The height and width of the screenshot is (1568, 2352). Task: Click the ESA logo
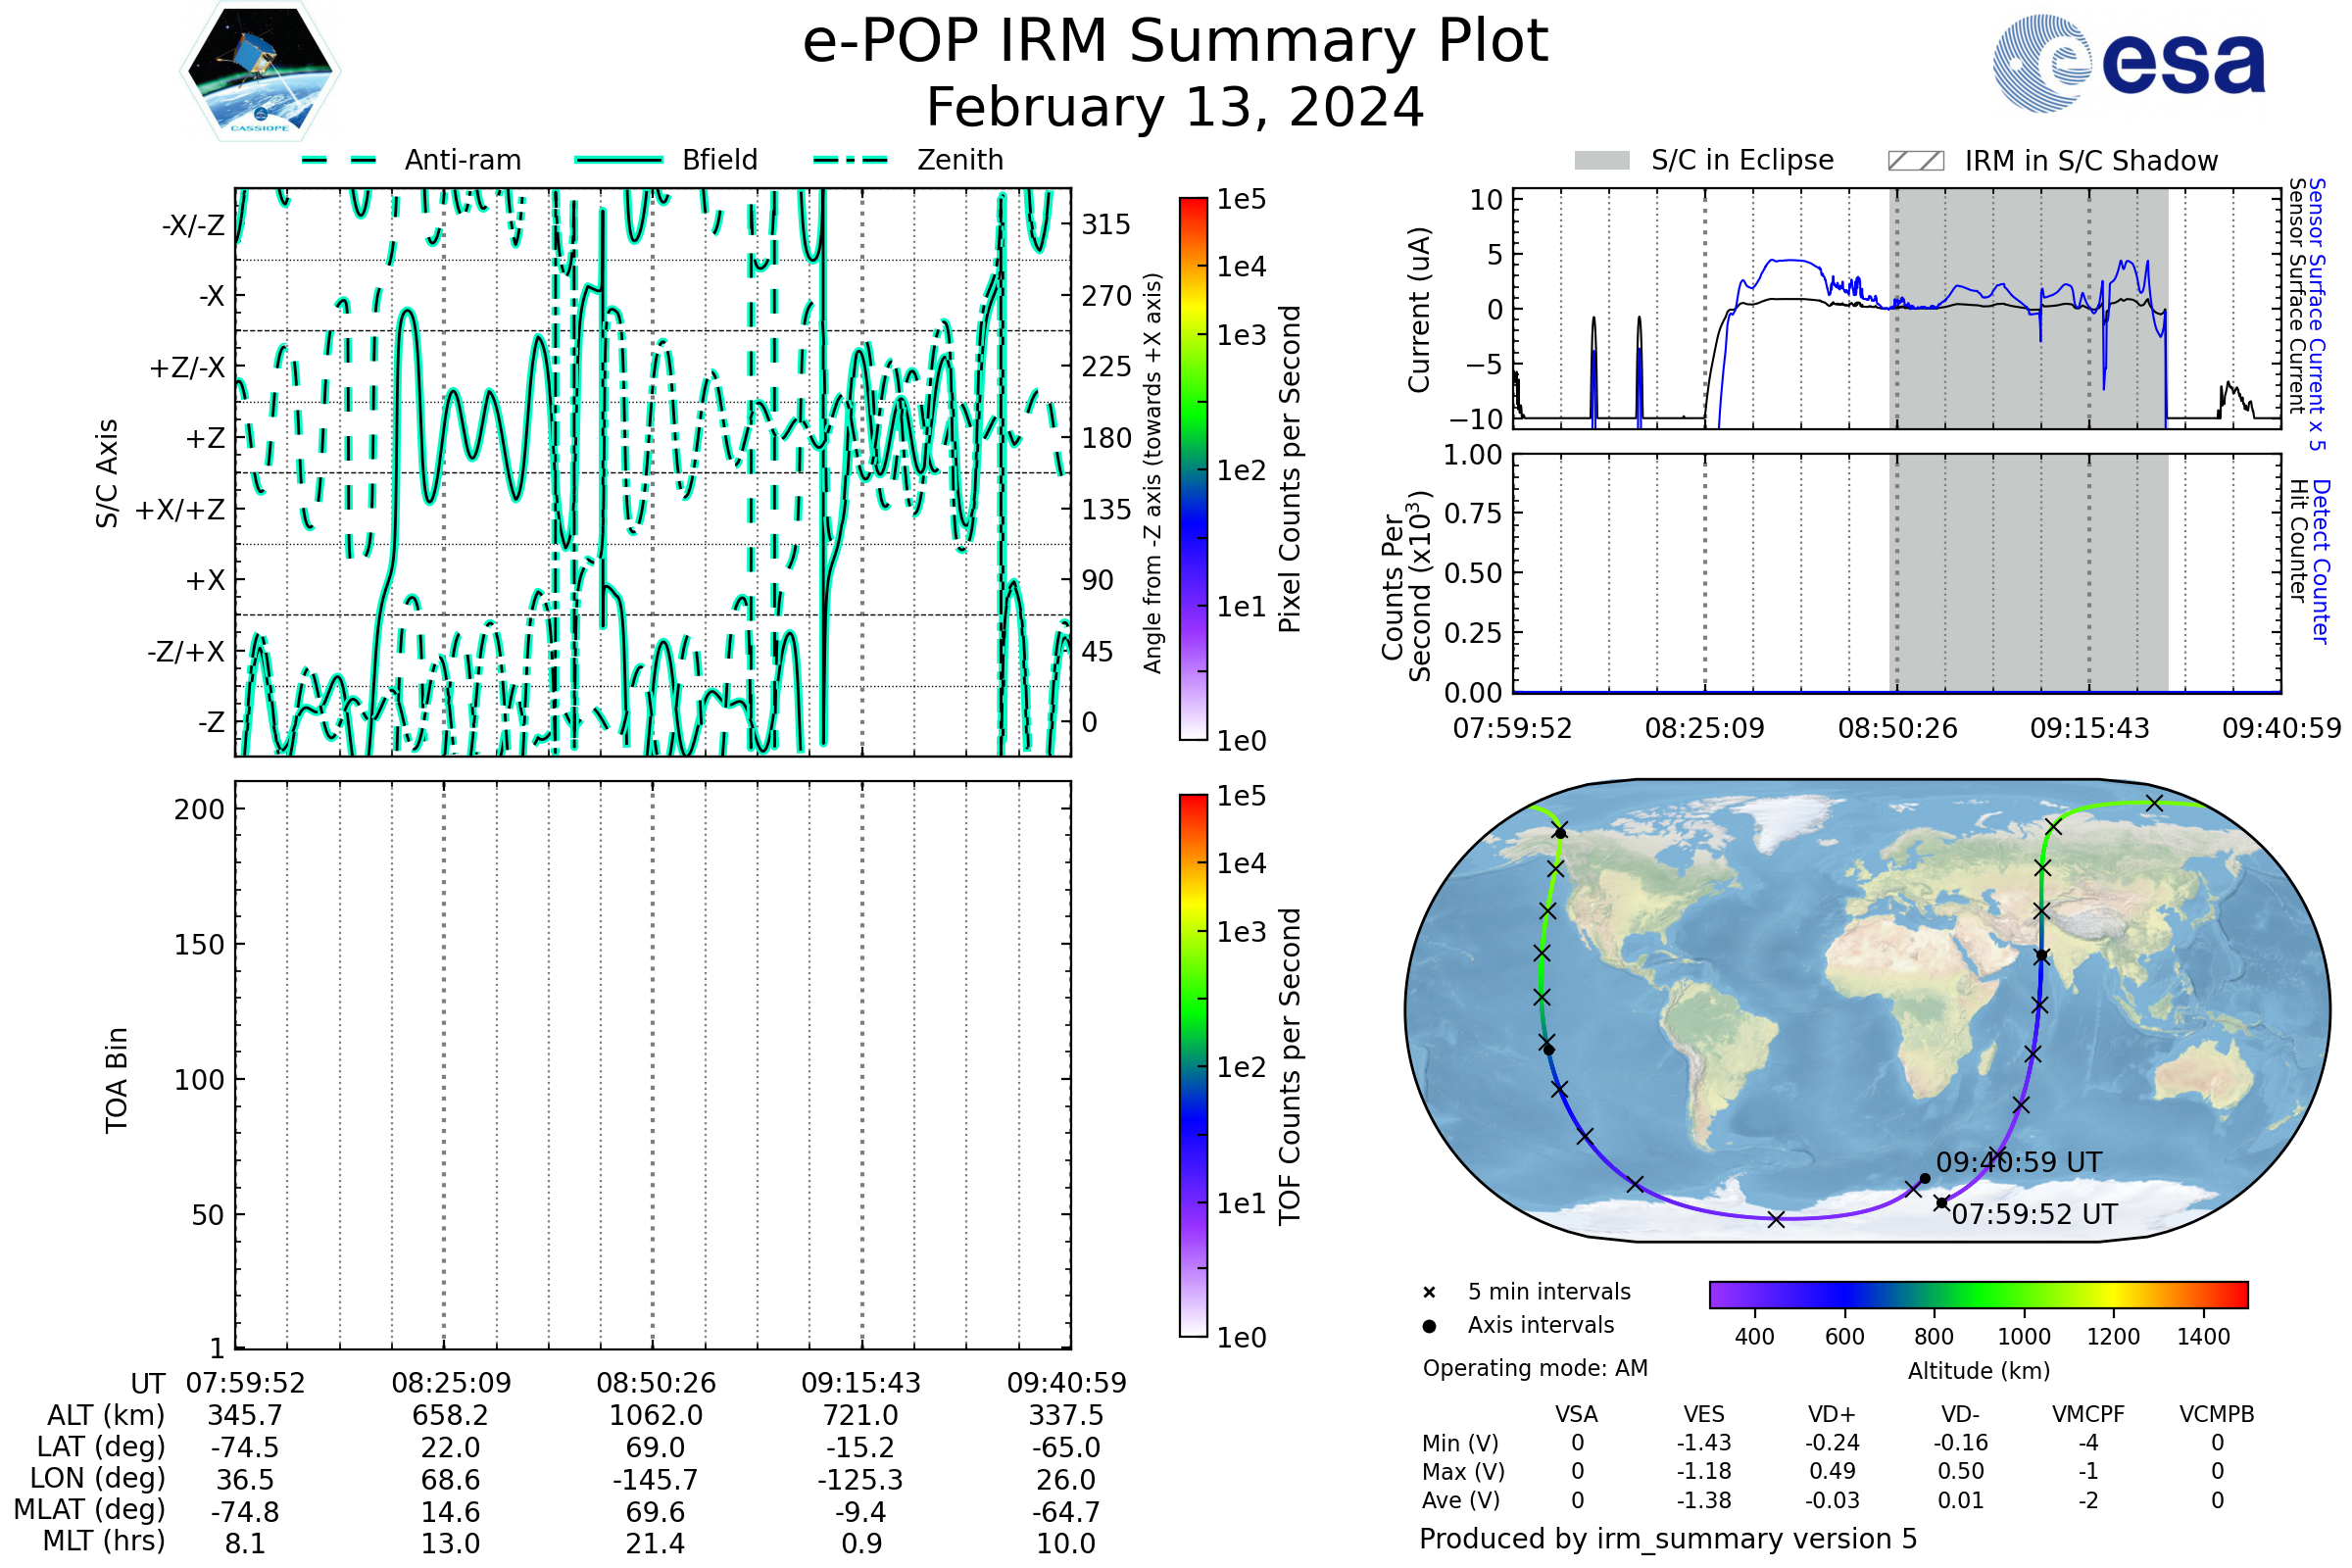pos(2129,64)
